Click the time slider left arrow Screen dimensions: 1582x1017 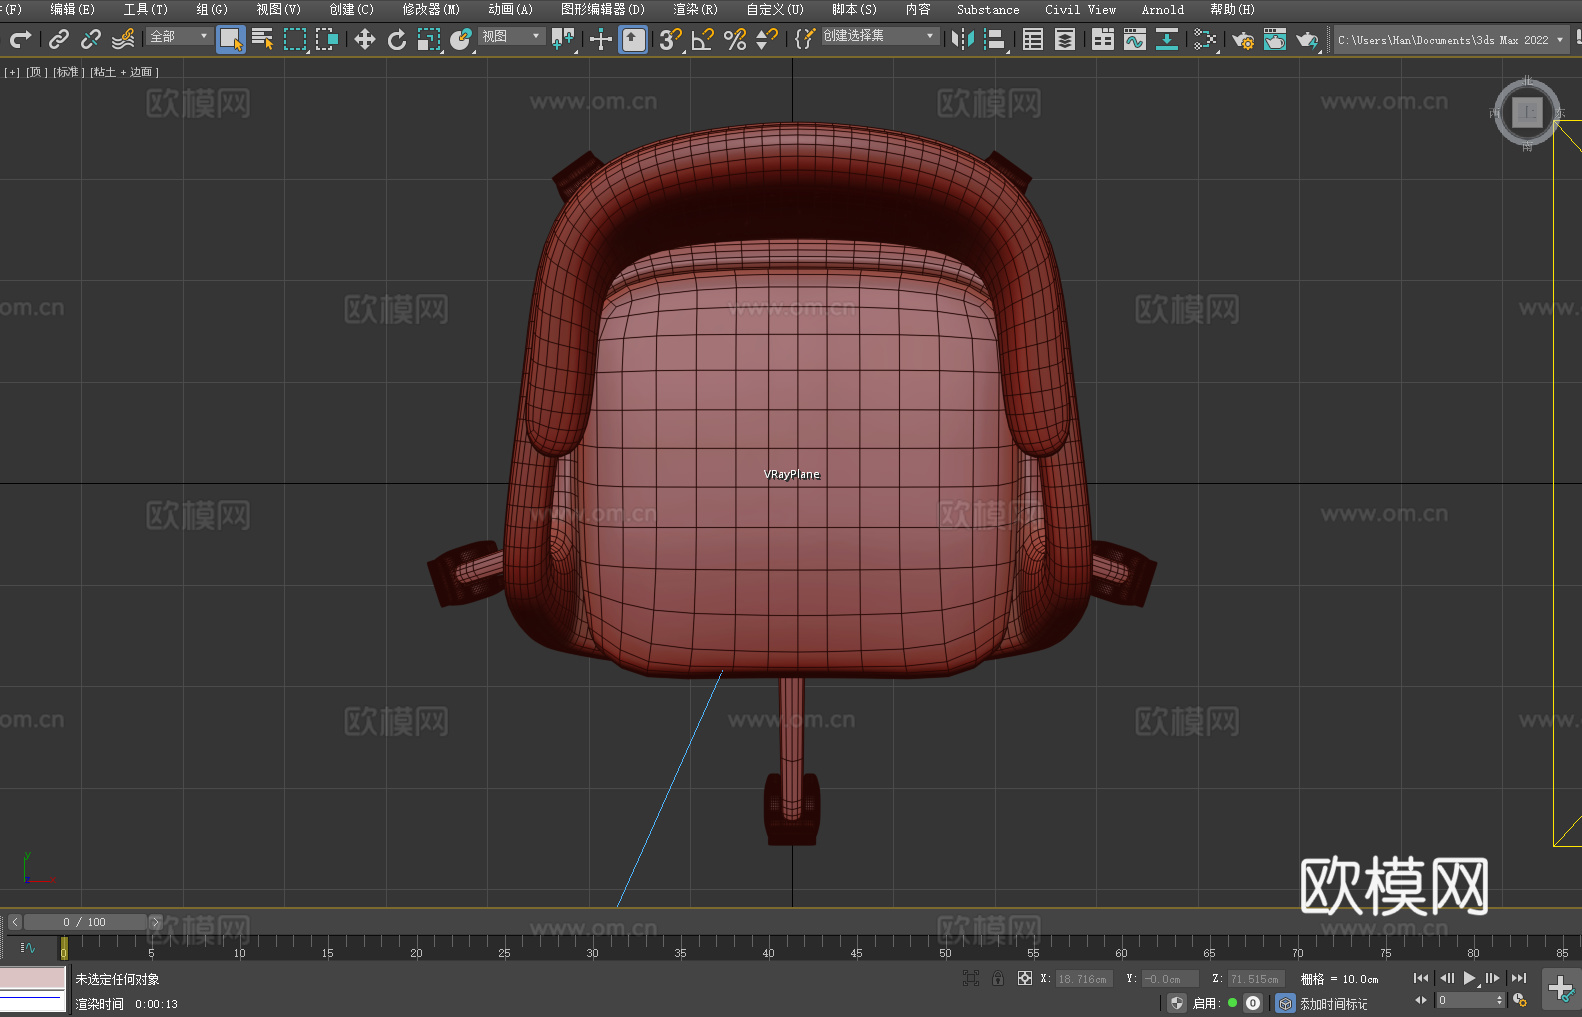pyautogui.click(x=15, y=922)
